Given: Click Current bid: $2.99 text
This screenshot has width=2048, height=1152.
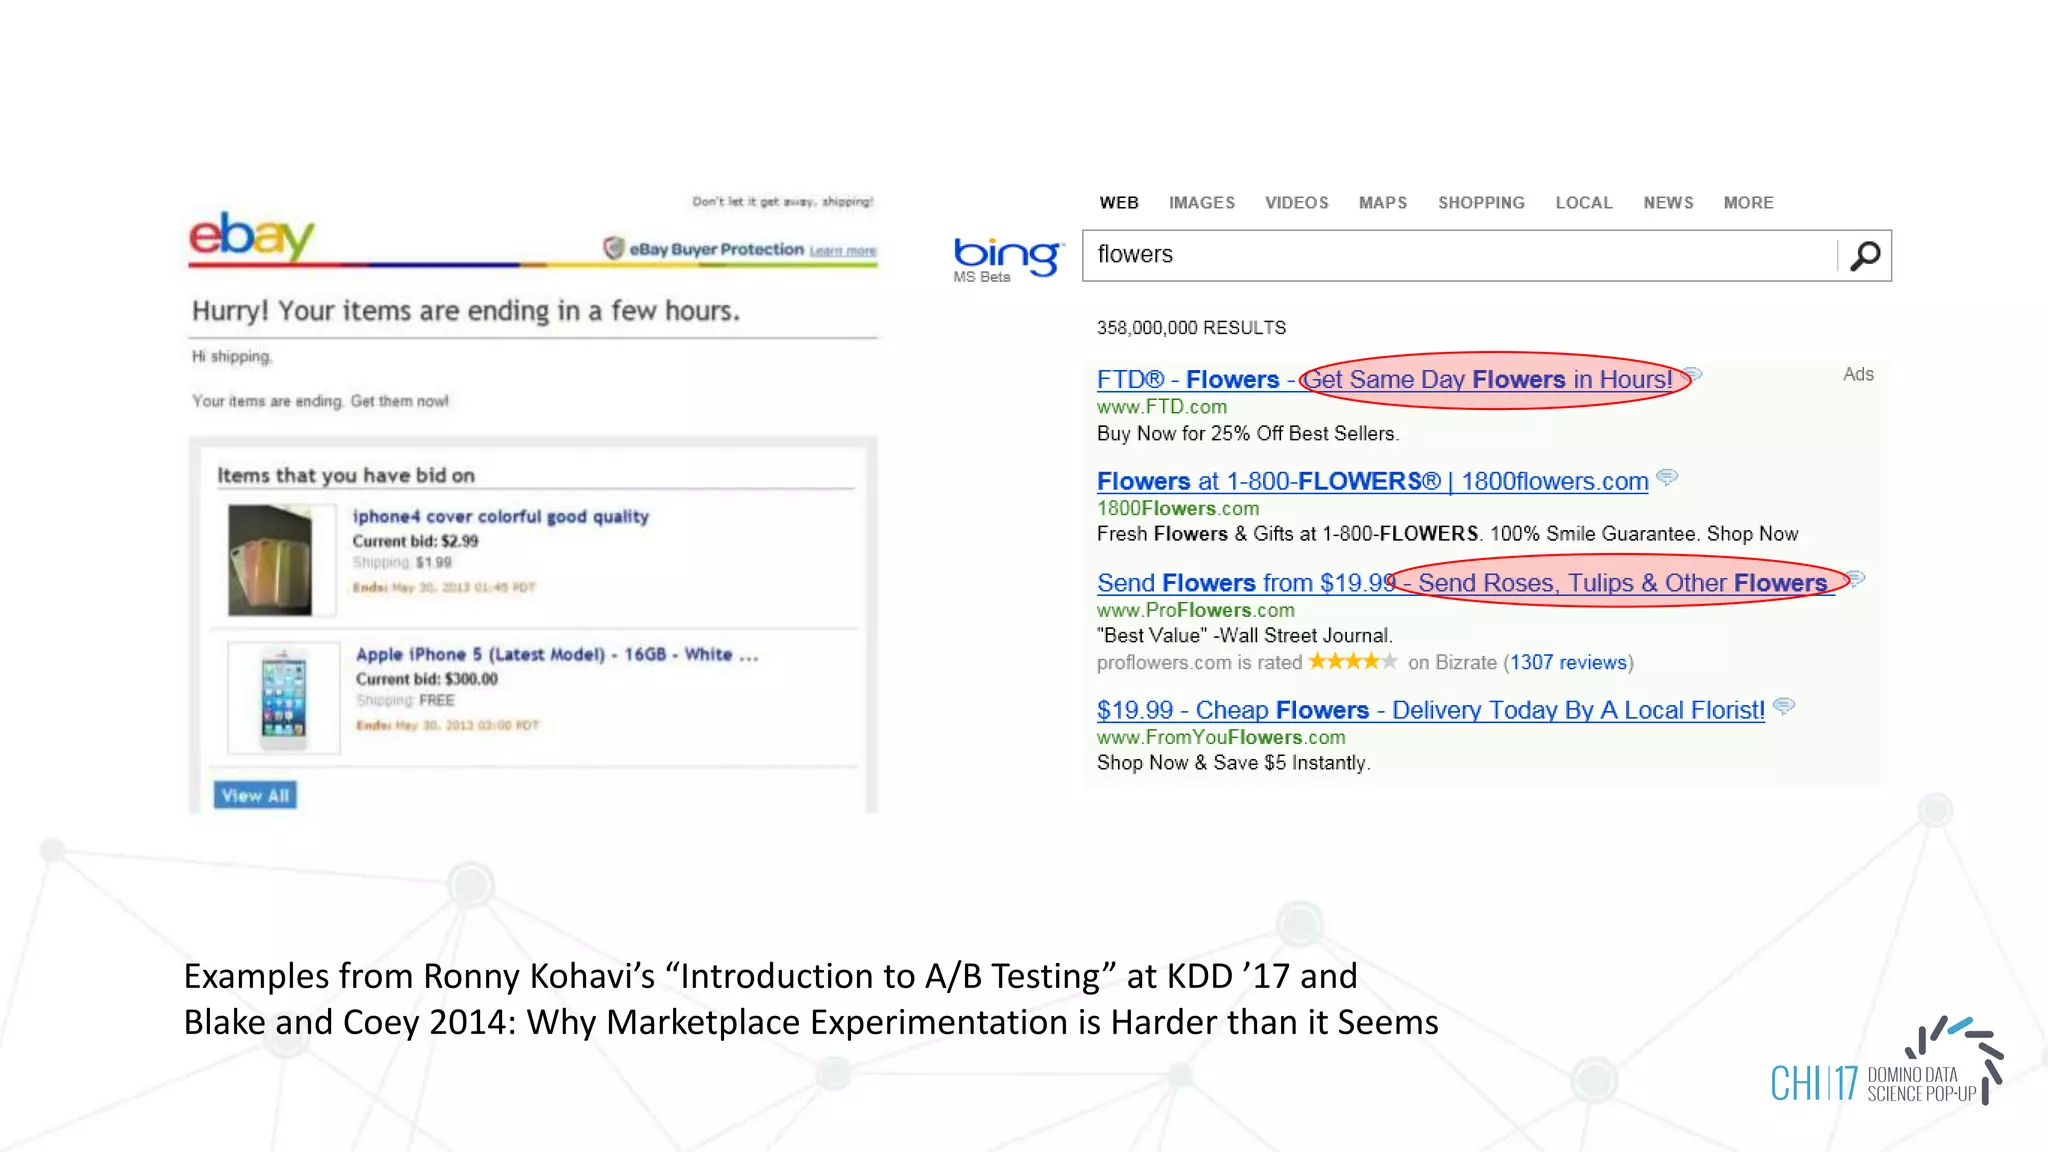Looking at the screenshot, I should point(415,541).
